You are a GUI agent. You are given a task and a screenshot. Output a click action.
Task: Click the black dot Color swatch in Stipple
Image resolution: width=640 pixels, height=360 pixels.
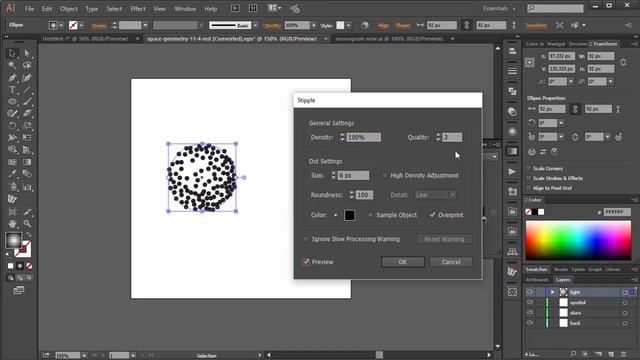click(349, 215)
